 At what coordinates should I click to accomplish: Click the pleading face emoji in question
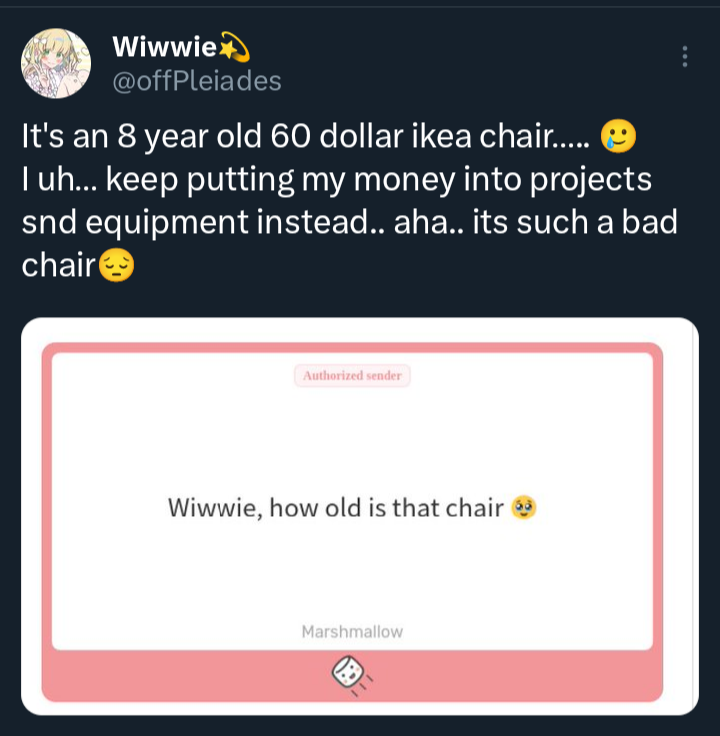[x=523, y=507]
